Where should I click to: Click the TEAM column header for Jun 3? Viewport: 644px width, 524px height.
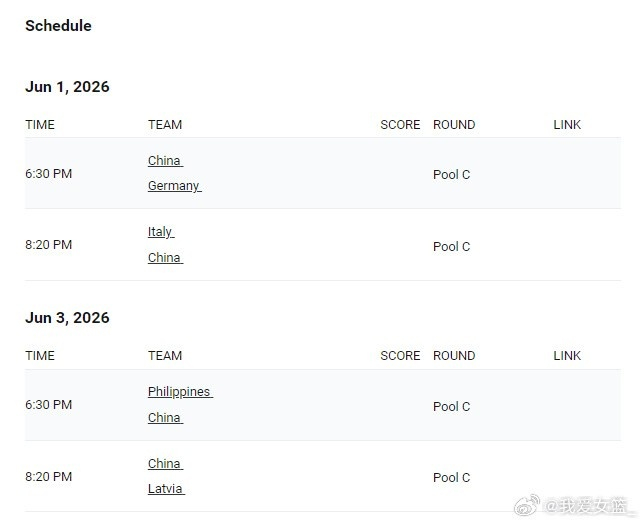(x=165, y=356)
